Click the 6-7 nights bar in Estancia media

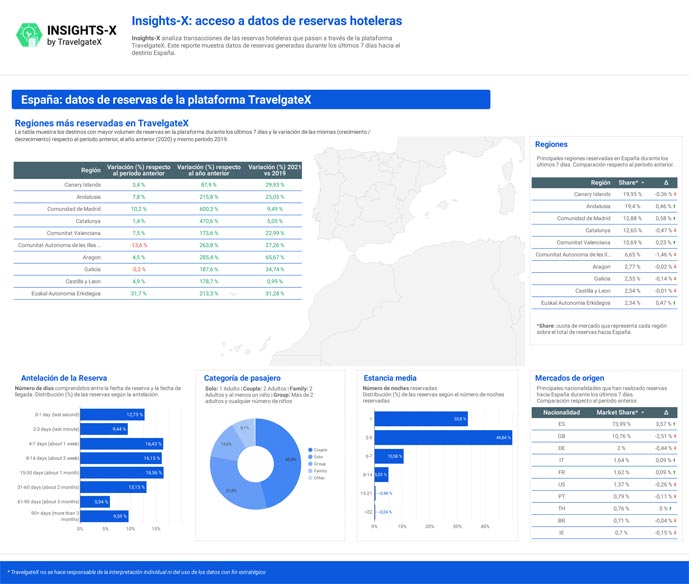pyautogui.click(x=389, y=456)
